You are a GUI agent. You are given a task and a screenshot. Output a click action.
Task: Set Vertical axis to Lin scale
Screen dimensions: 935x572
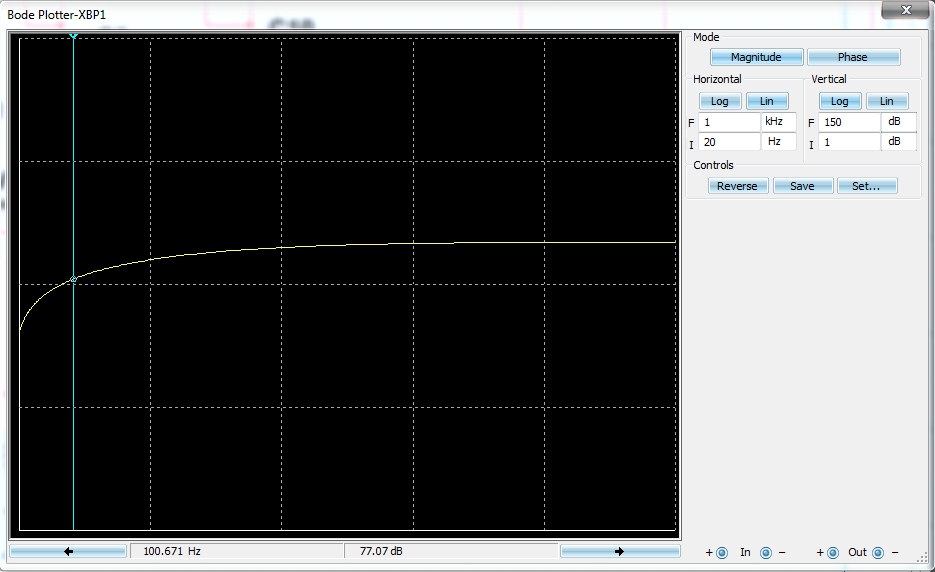click(x=886, y=101)
